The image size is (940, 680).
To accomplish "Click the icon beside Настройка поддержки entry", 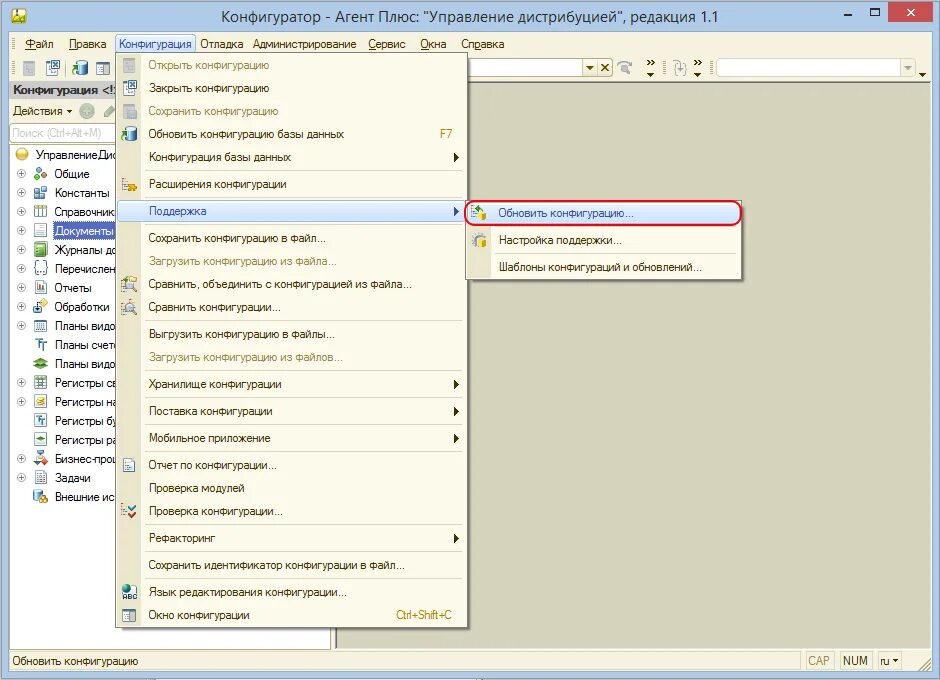I will click(479, 240).
